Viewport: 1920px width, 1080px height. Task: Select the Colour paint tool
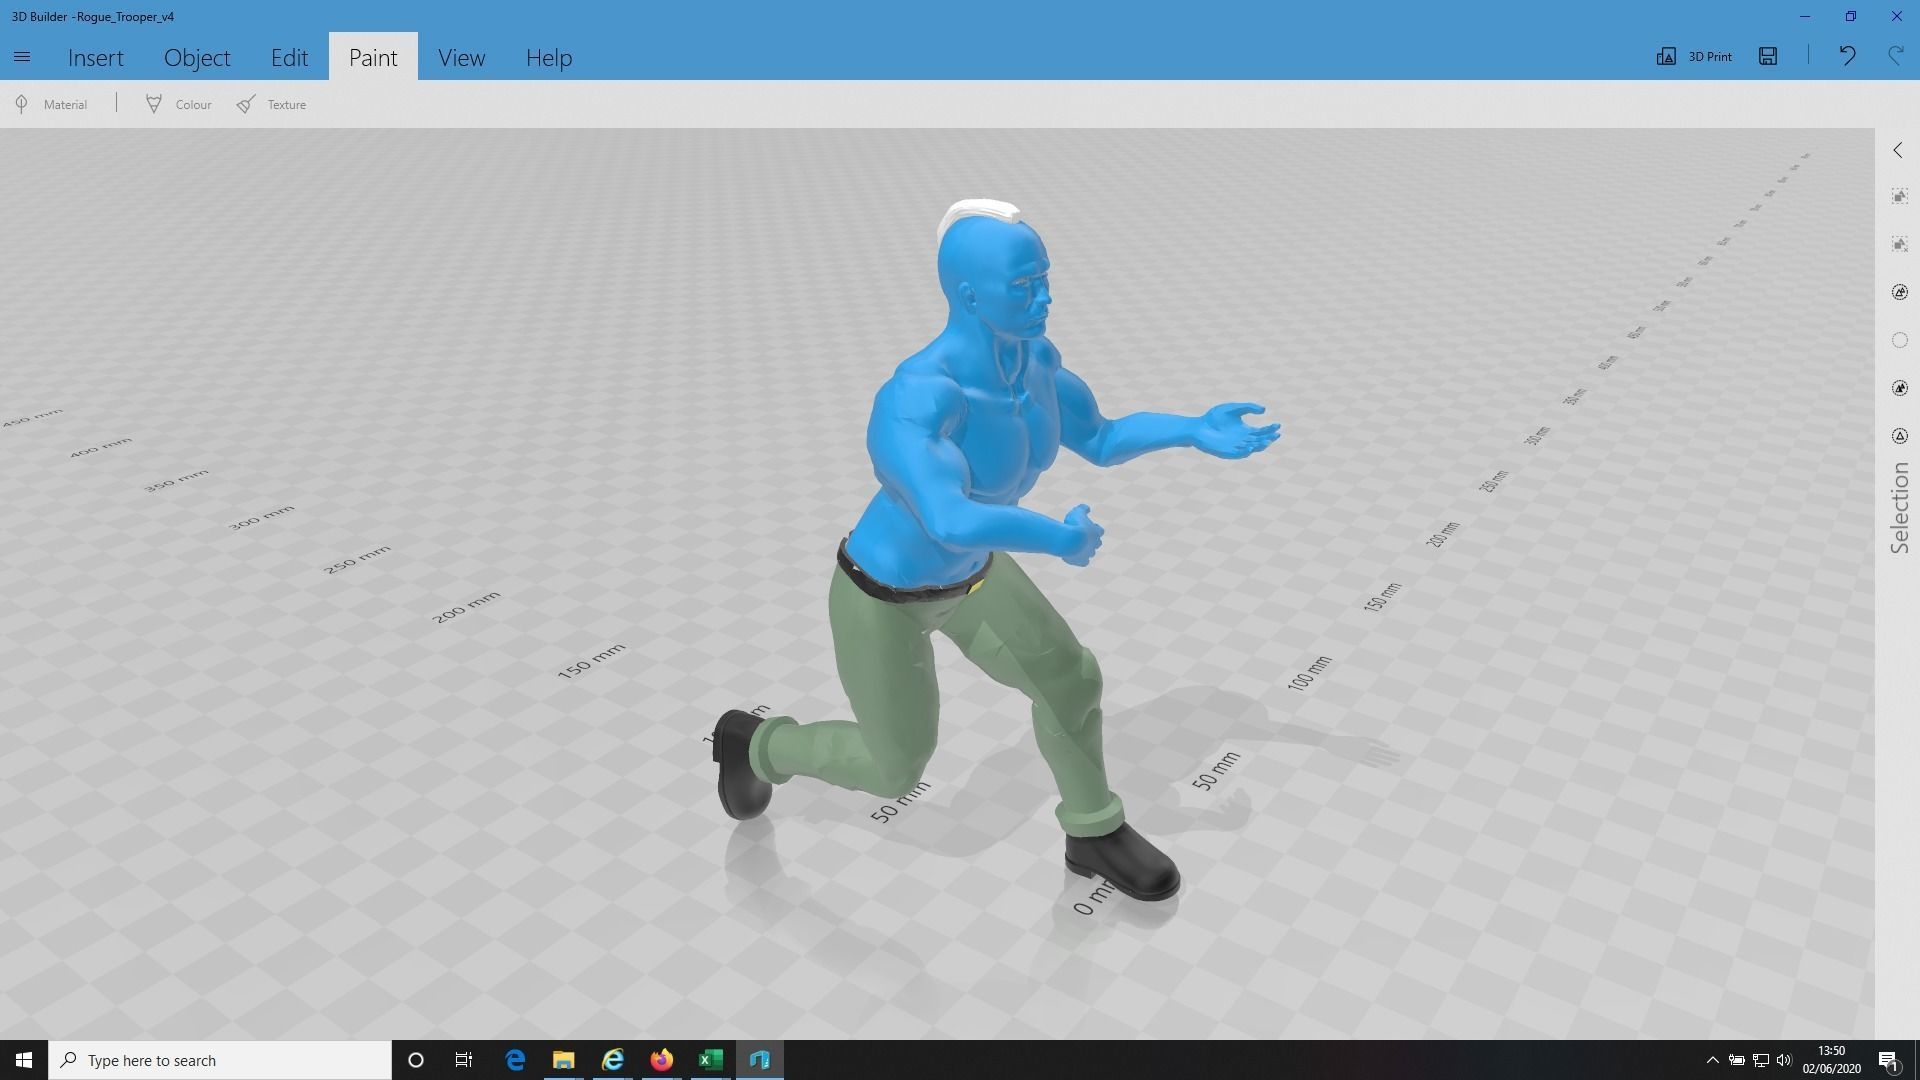point(179,104)
